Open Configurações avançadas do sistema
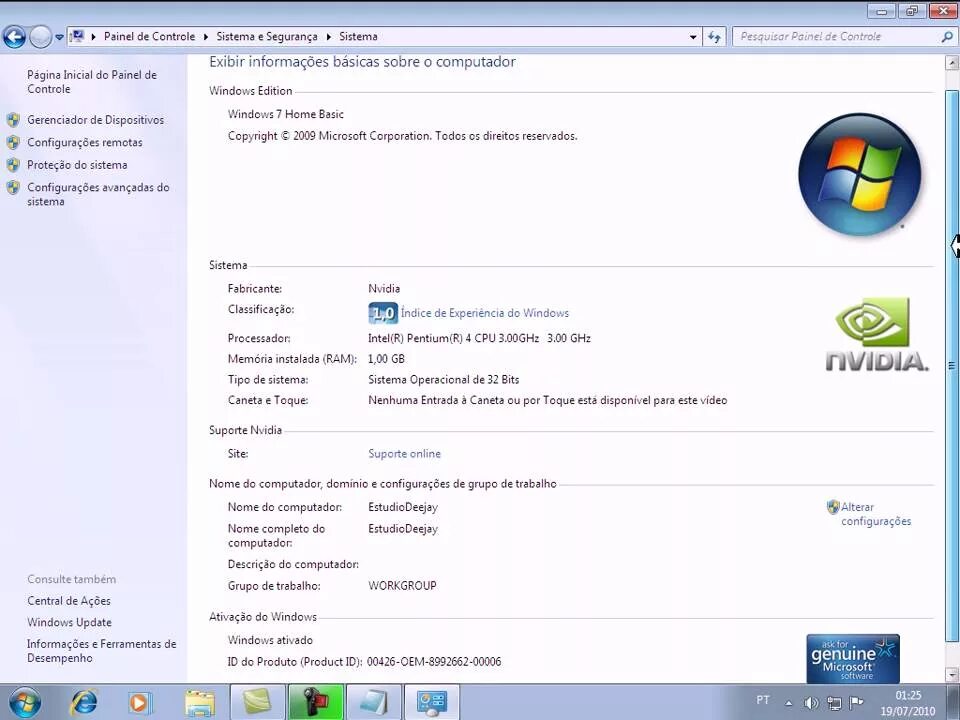 [98, 194]
